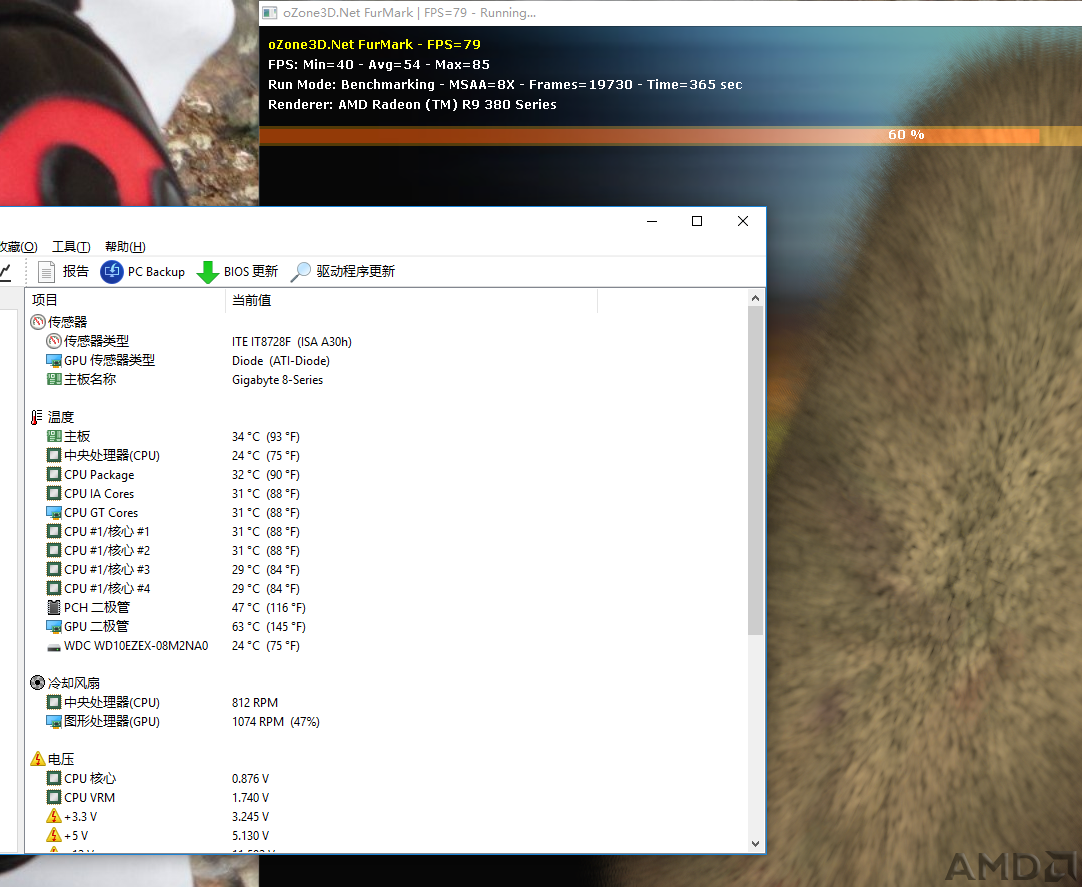Click the WDC hard drive icon
This screenshot has width=1082, height=887.
point(54,647)
